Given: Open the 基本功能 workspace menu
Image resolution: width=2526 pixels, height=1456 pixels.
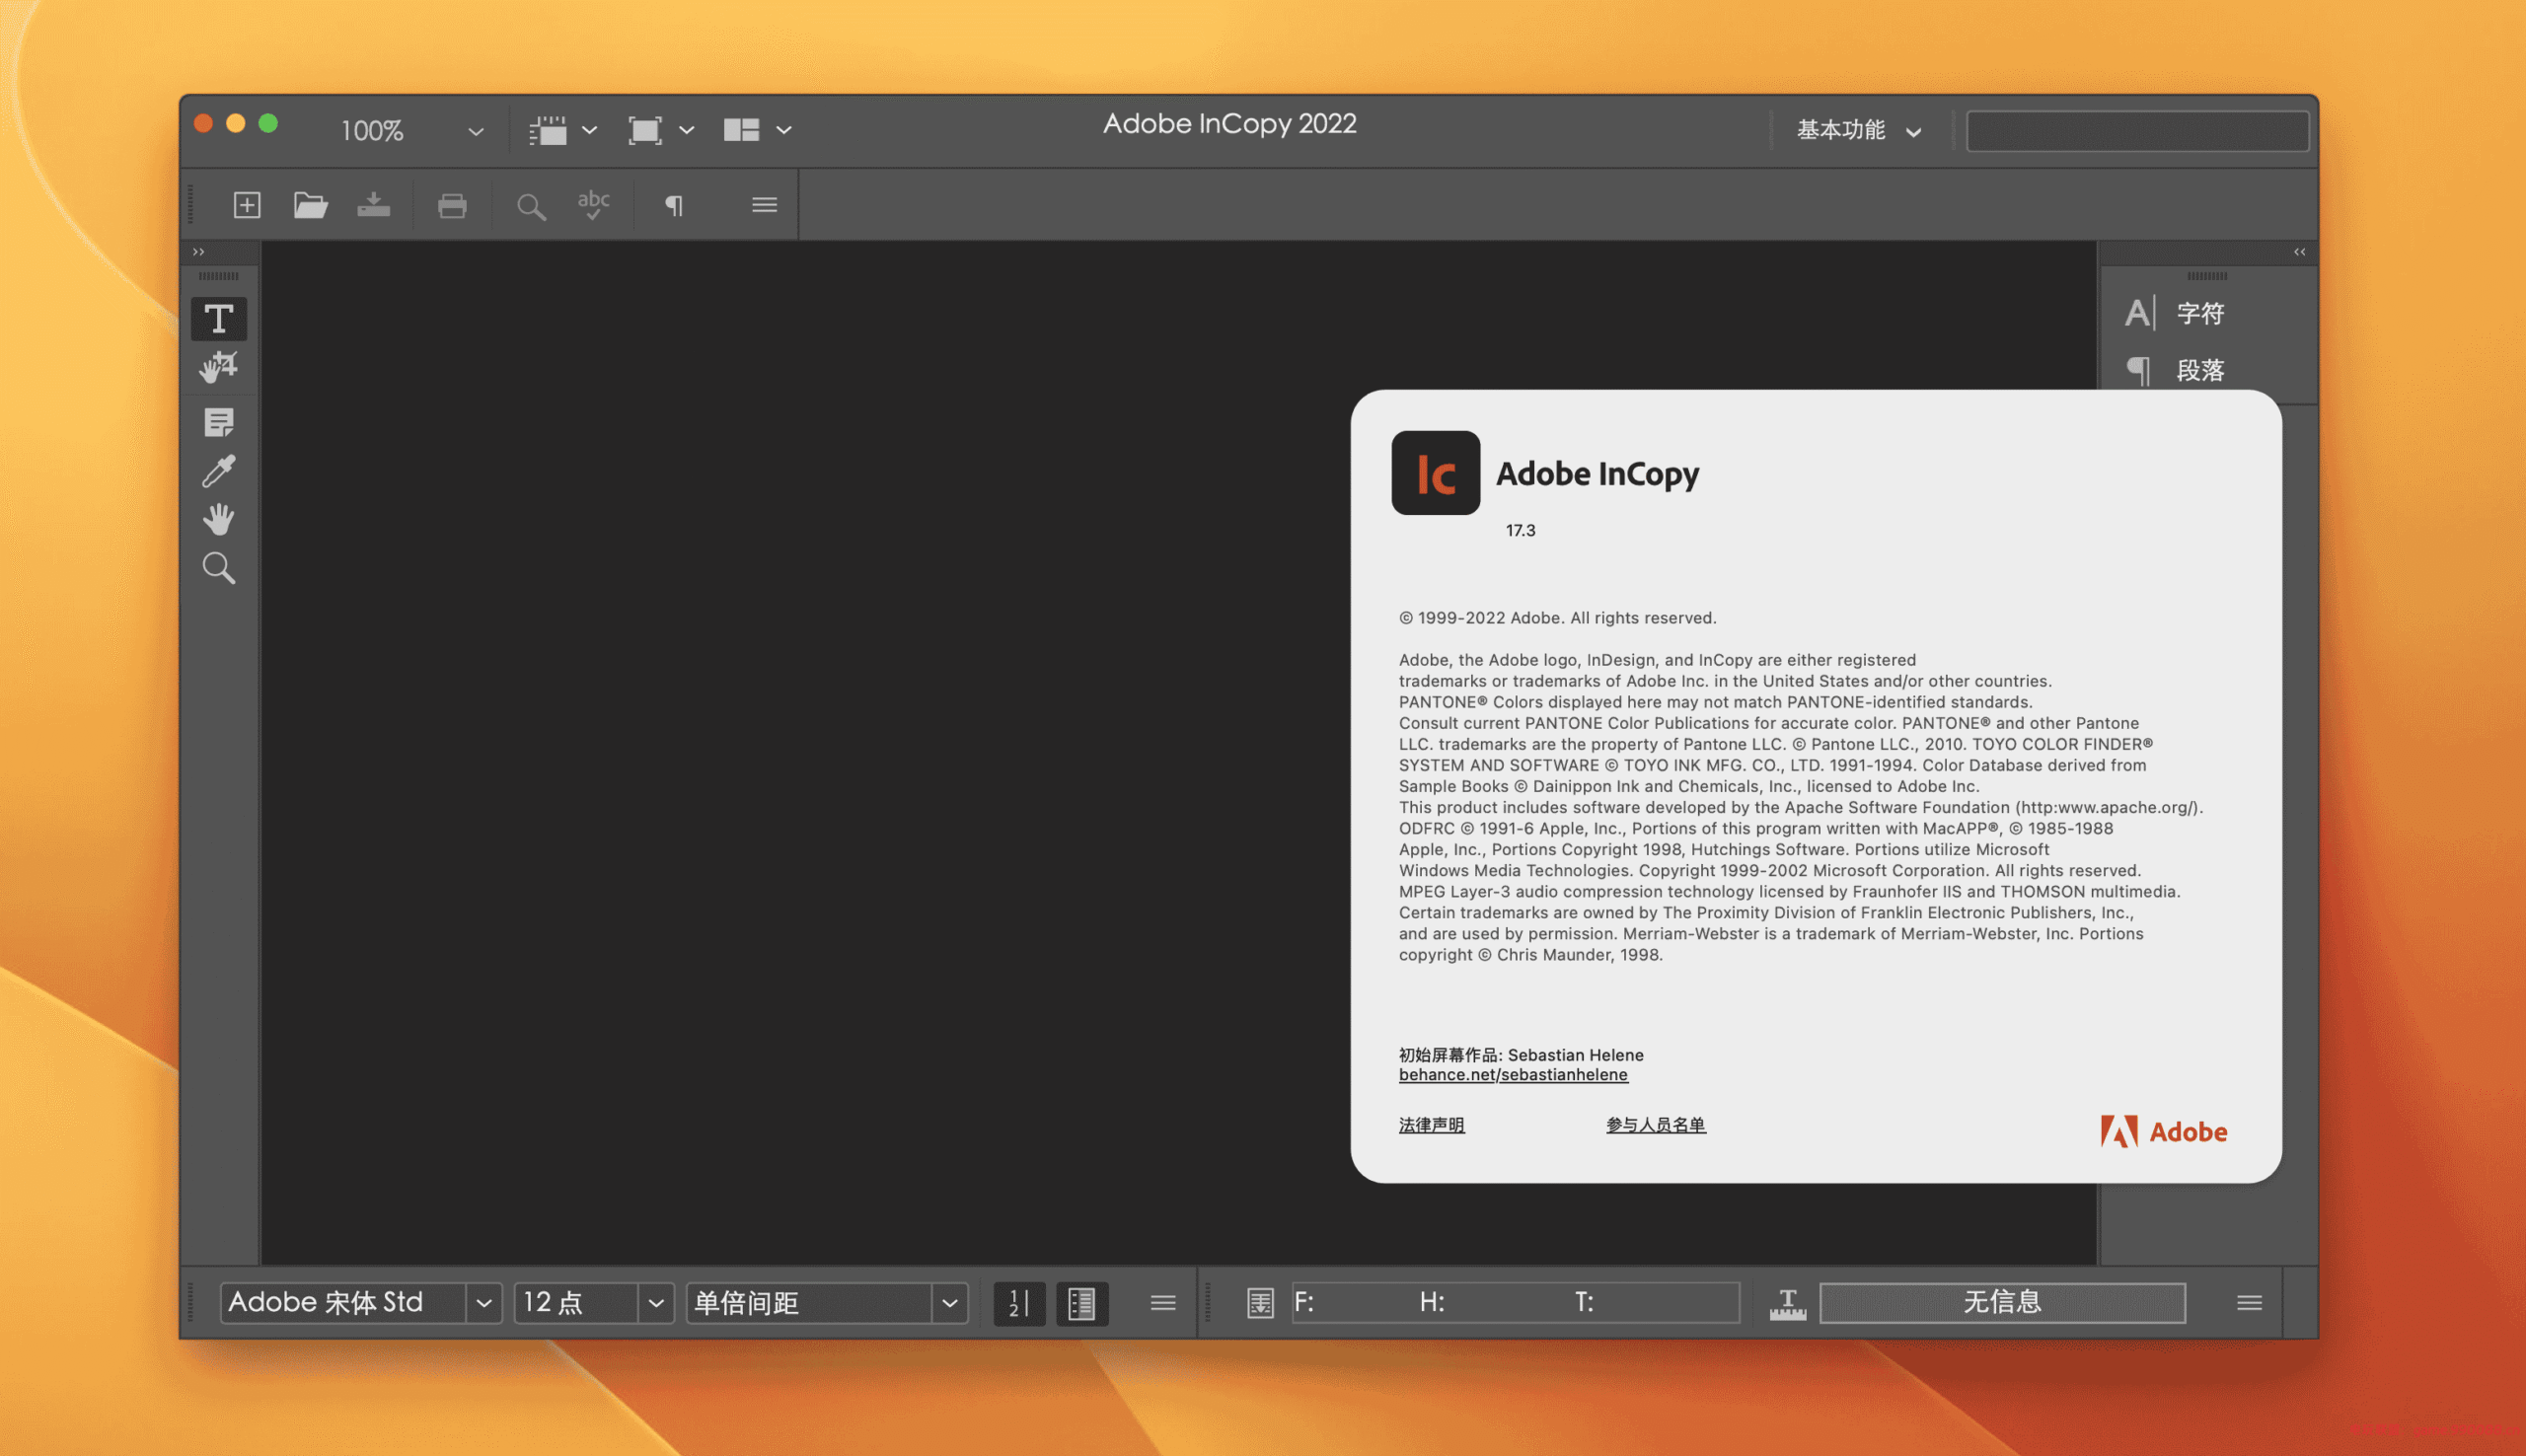Looking at the screenshot, I should coord(1857,130).
